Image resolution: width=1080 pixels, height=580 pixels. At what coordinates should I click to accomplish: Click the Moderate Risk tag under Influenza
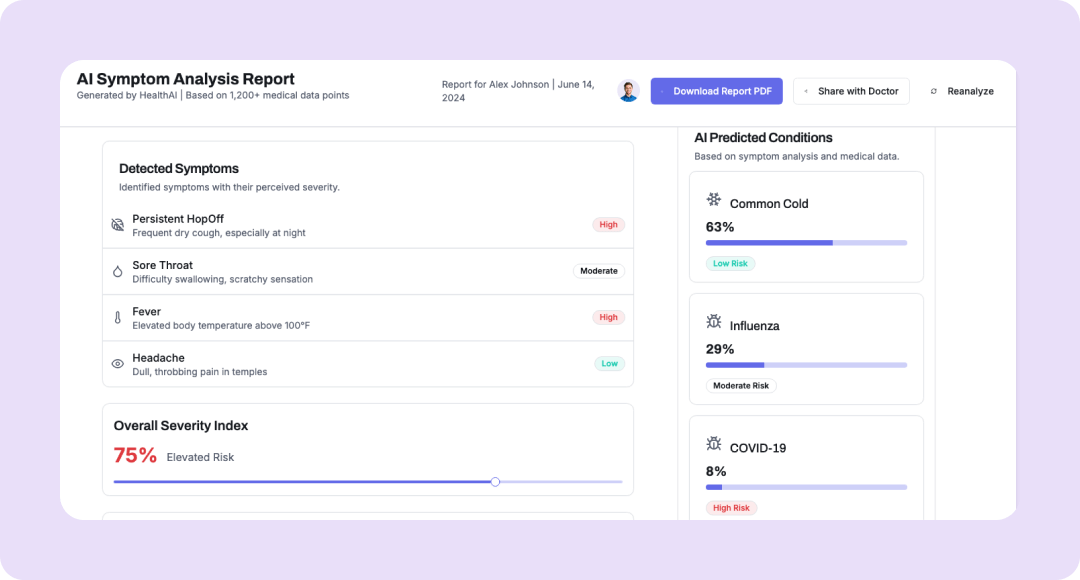coord(741,386)
